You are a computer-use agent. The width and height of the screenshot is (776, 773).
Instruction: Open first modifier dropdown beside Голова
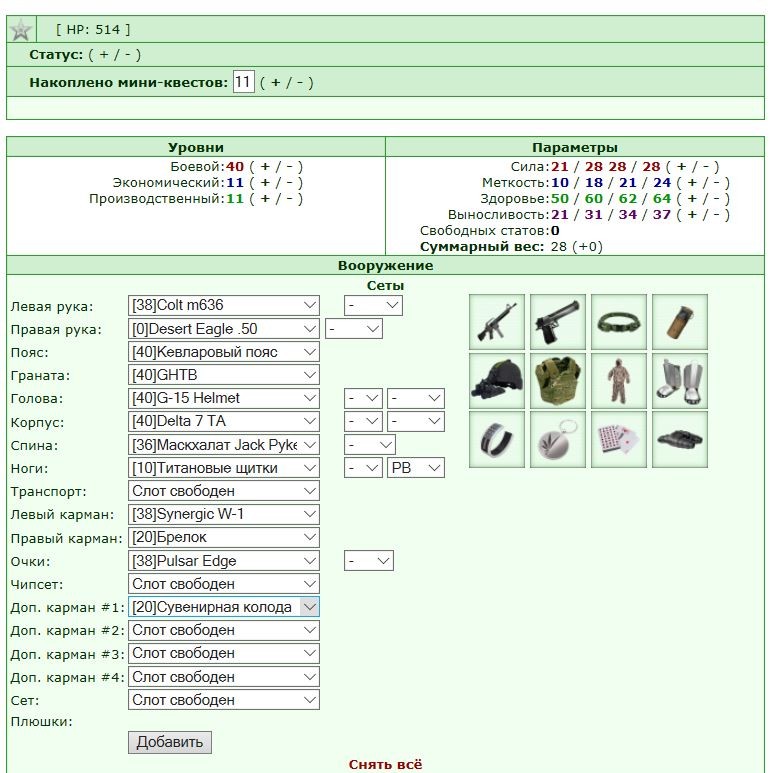point(363,398)
